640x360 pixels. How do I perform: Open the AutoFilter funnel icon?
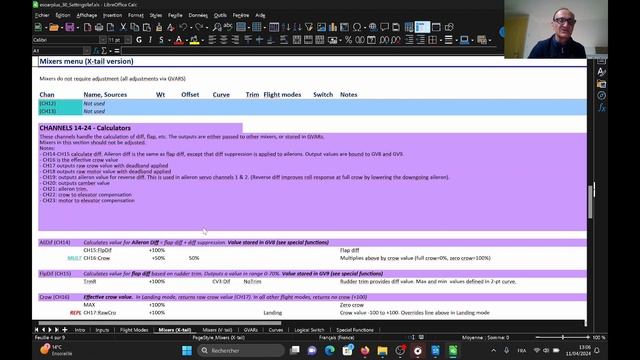coord(309,27)
